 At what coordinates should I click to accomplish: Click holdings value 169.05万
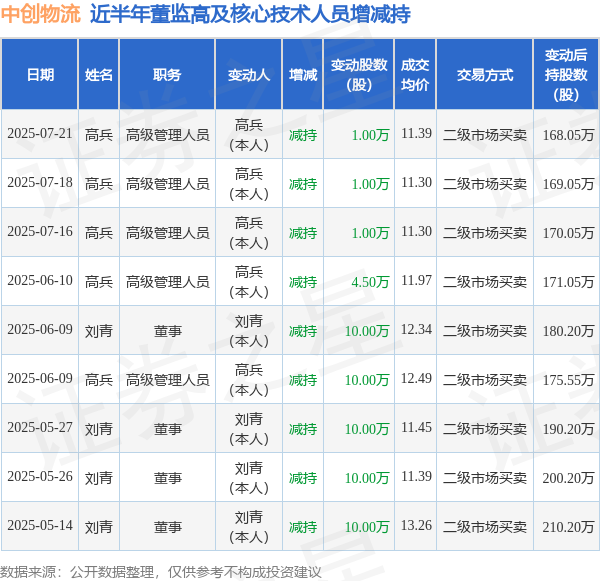pyautogui.click(x=569, y=184)
